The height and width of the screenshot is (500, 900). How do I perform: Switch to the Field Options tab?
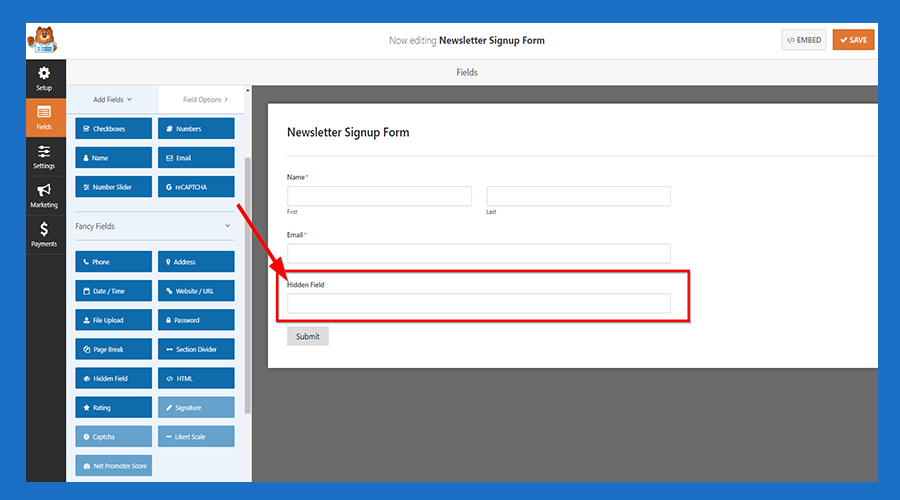coord(204,99)
